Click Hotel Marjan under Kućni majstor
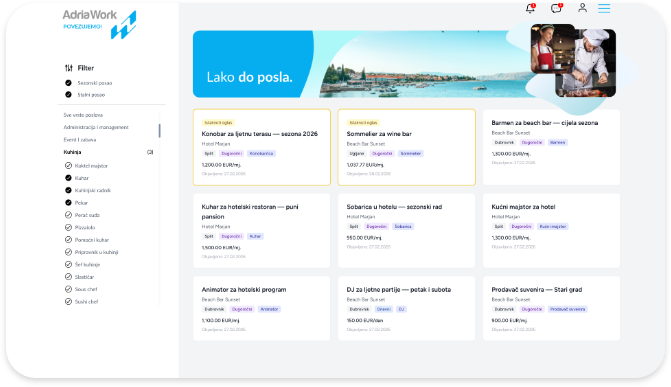The width and height of the screenshot is (671, 387). pyautogui.click(x=506, y=217)
